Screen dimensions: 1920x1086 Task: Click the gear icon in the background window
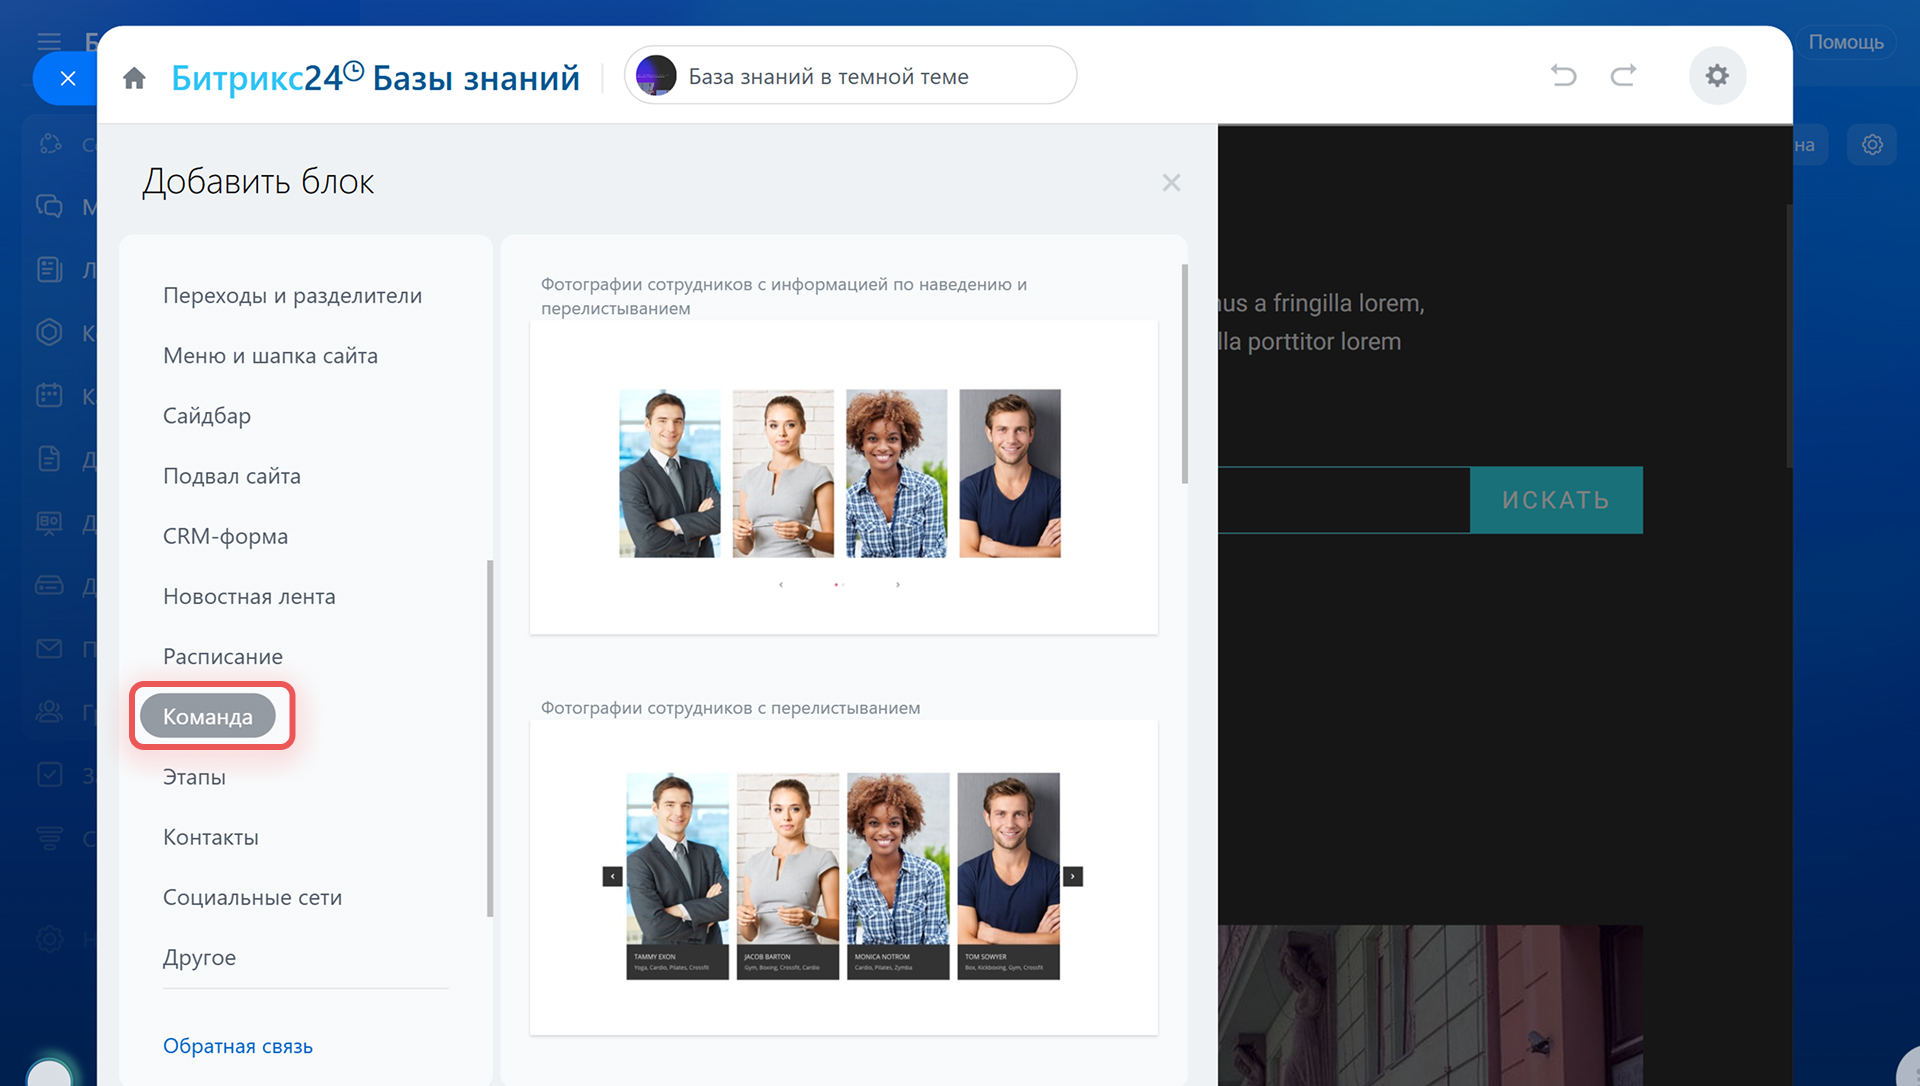tap(1872, 145)
